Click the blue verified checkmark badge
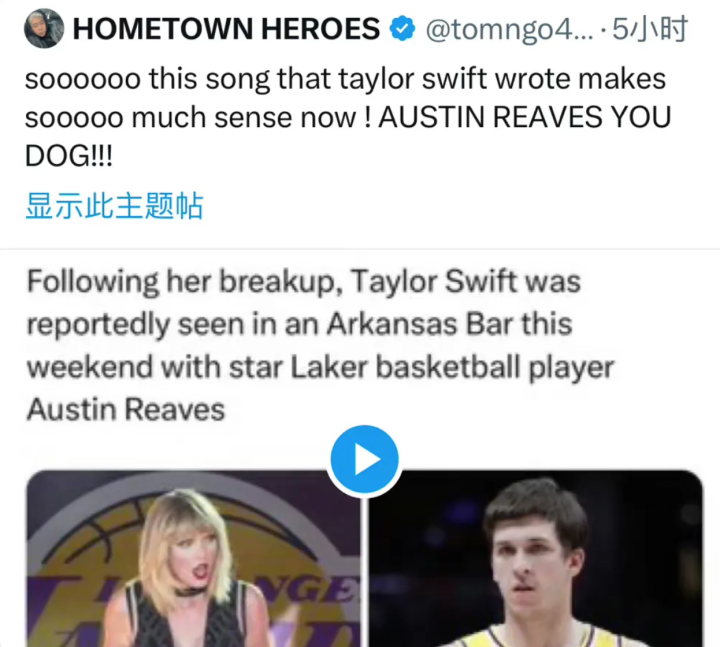The width and height of the screenshot is (720, 647). point(402,28)
